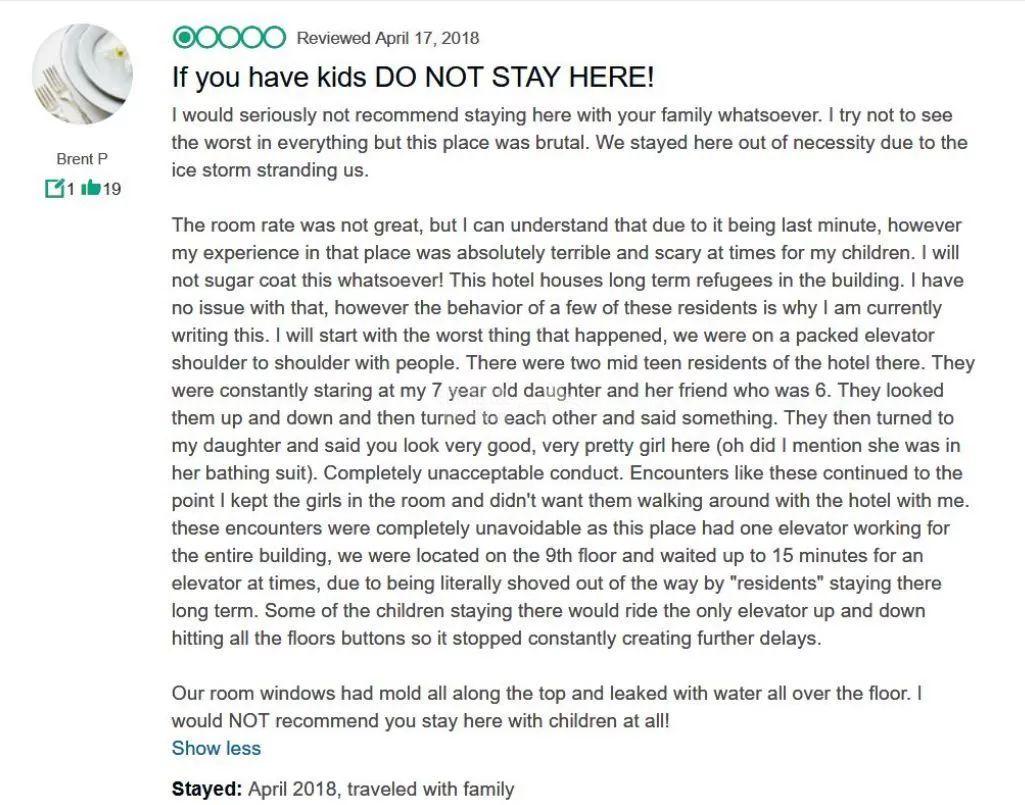Click the 'Reviewed April 17, 2018' date

click(388, 39)
